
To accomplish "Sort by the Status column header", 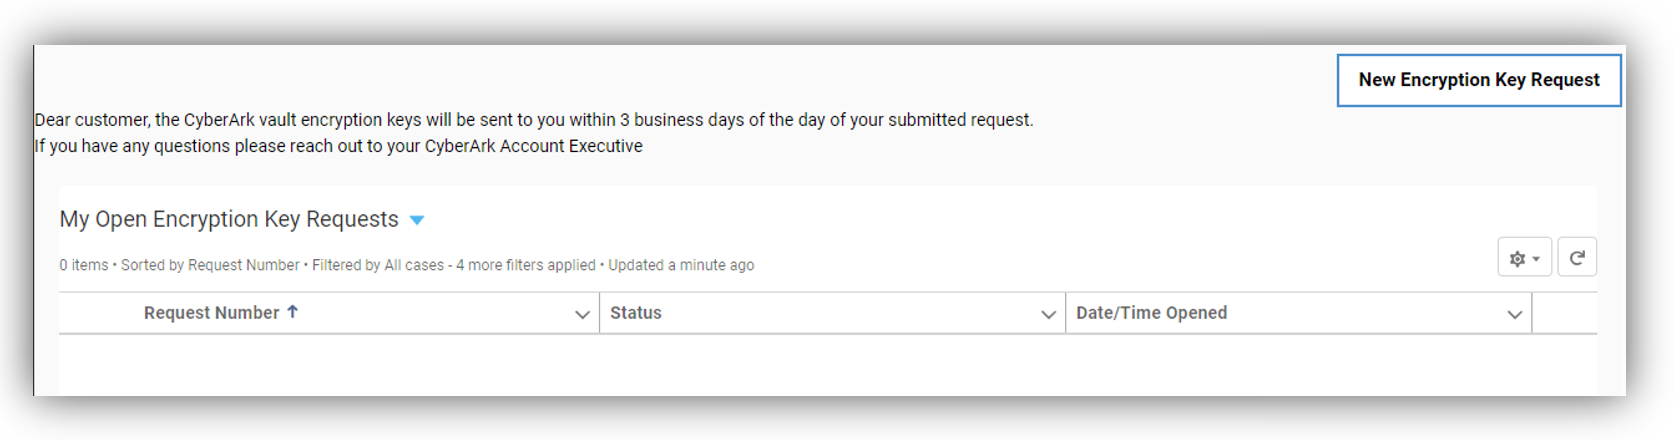I will point(636,313).
